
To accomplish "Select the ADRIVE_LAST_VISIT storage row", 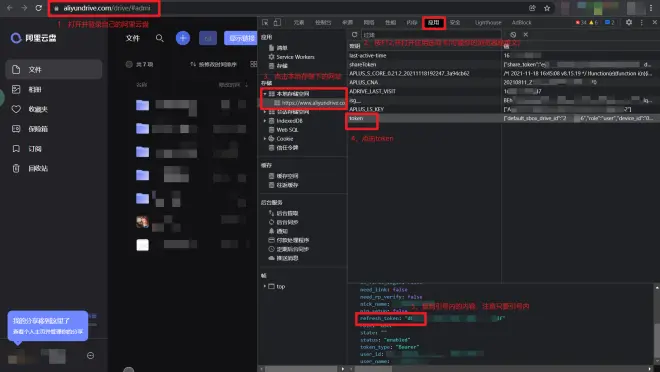I will [503, 91].
